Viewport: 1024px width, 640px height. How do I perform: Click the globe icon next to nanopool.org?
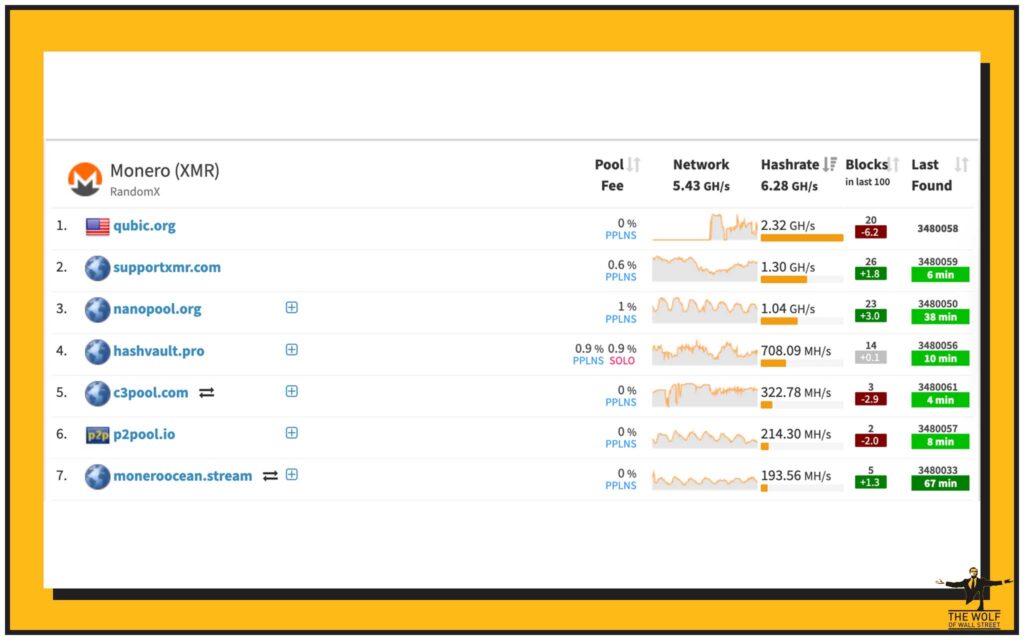97,310
